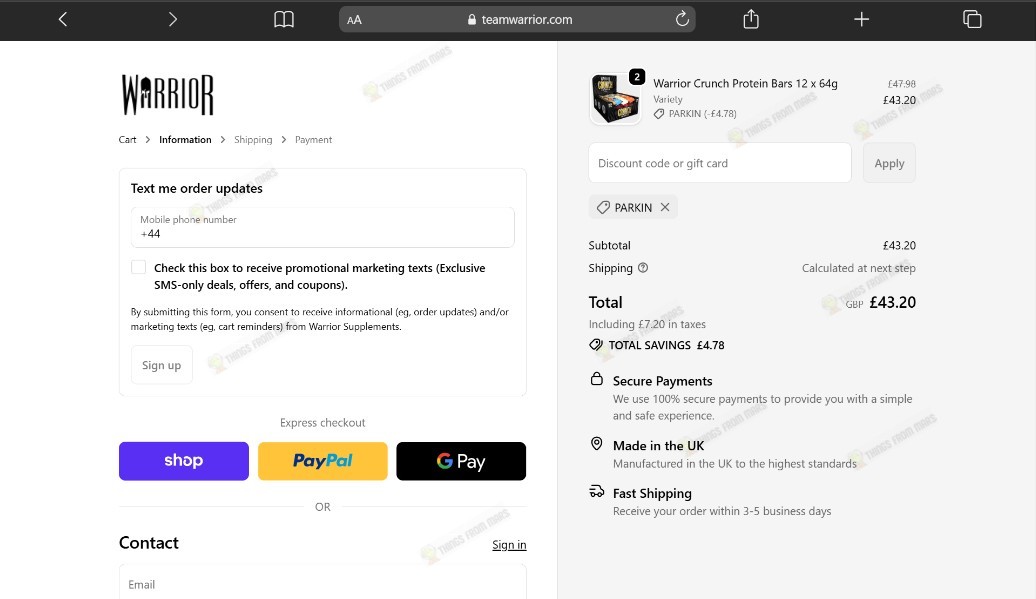Click the Sign up button
Screen dimensions: 1036x599
tap(161, 365)
